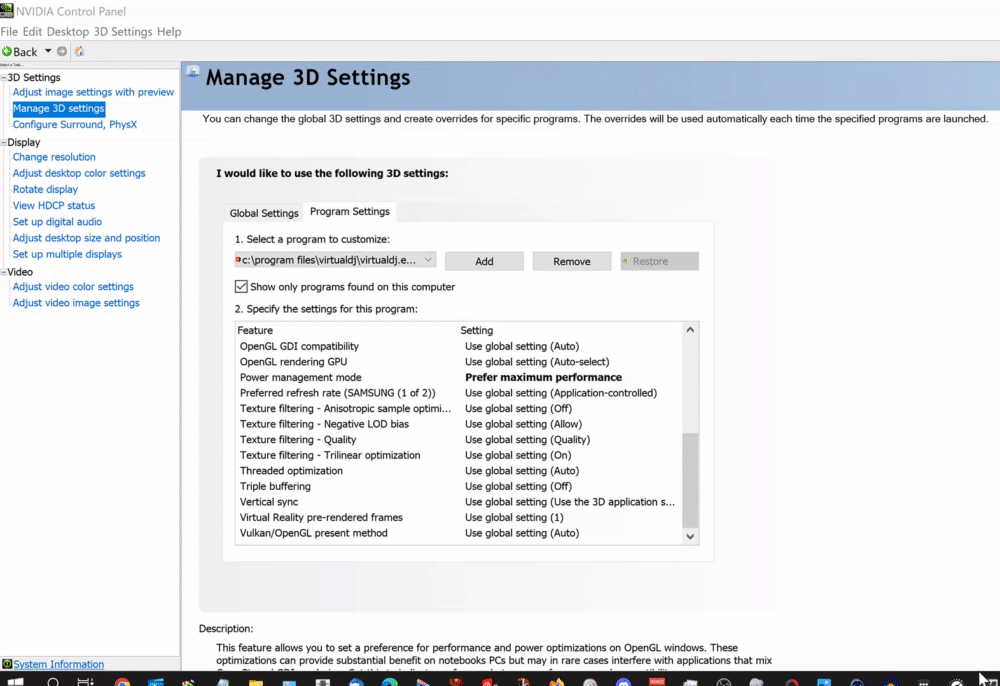The height and width of the screenshot is (686, 1000).
Task: Select the Power management mode feature
Action: coord(300,377)
